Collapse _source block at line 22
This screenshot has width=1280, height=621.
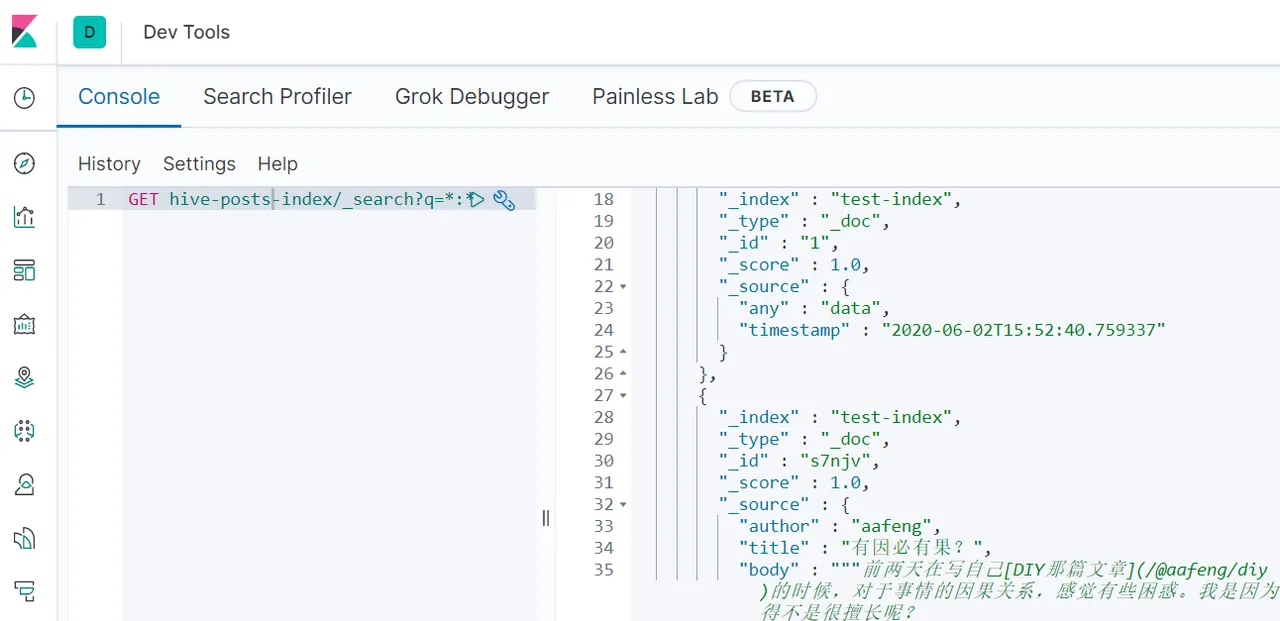tap(624, 287)
